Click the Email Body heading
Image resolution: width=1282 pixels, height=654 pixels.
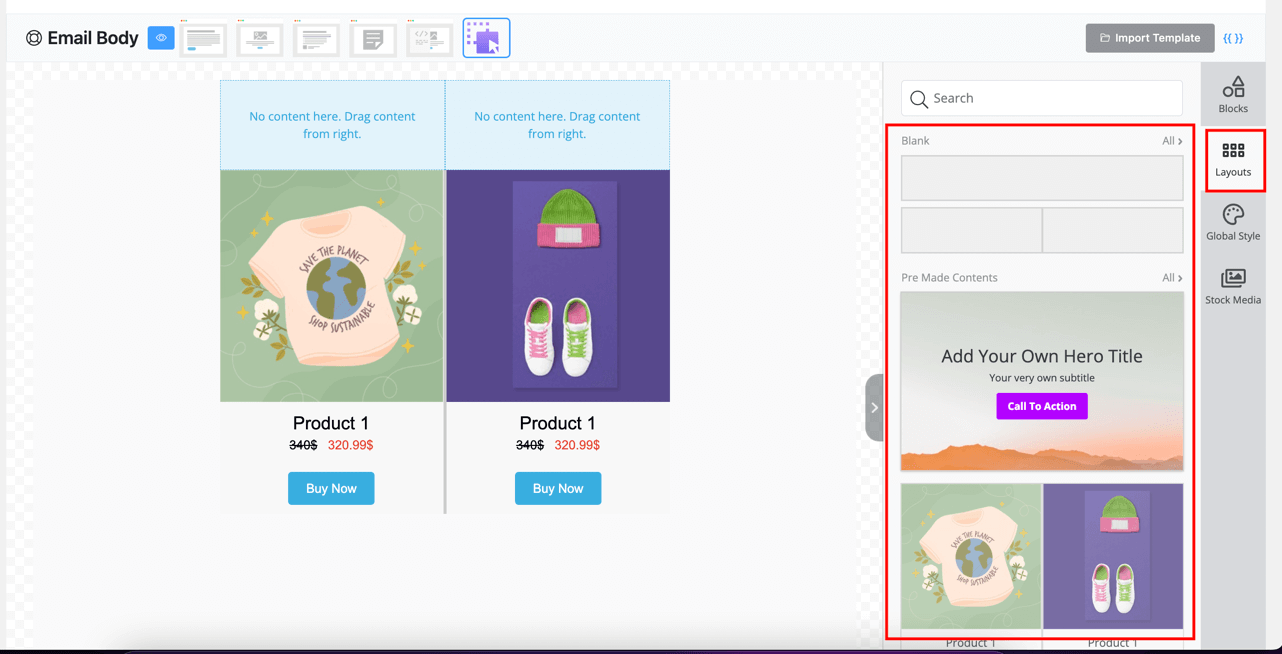pos(93,38)
